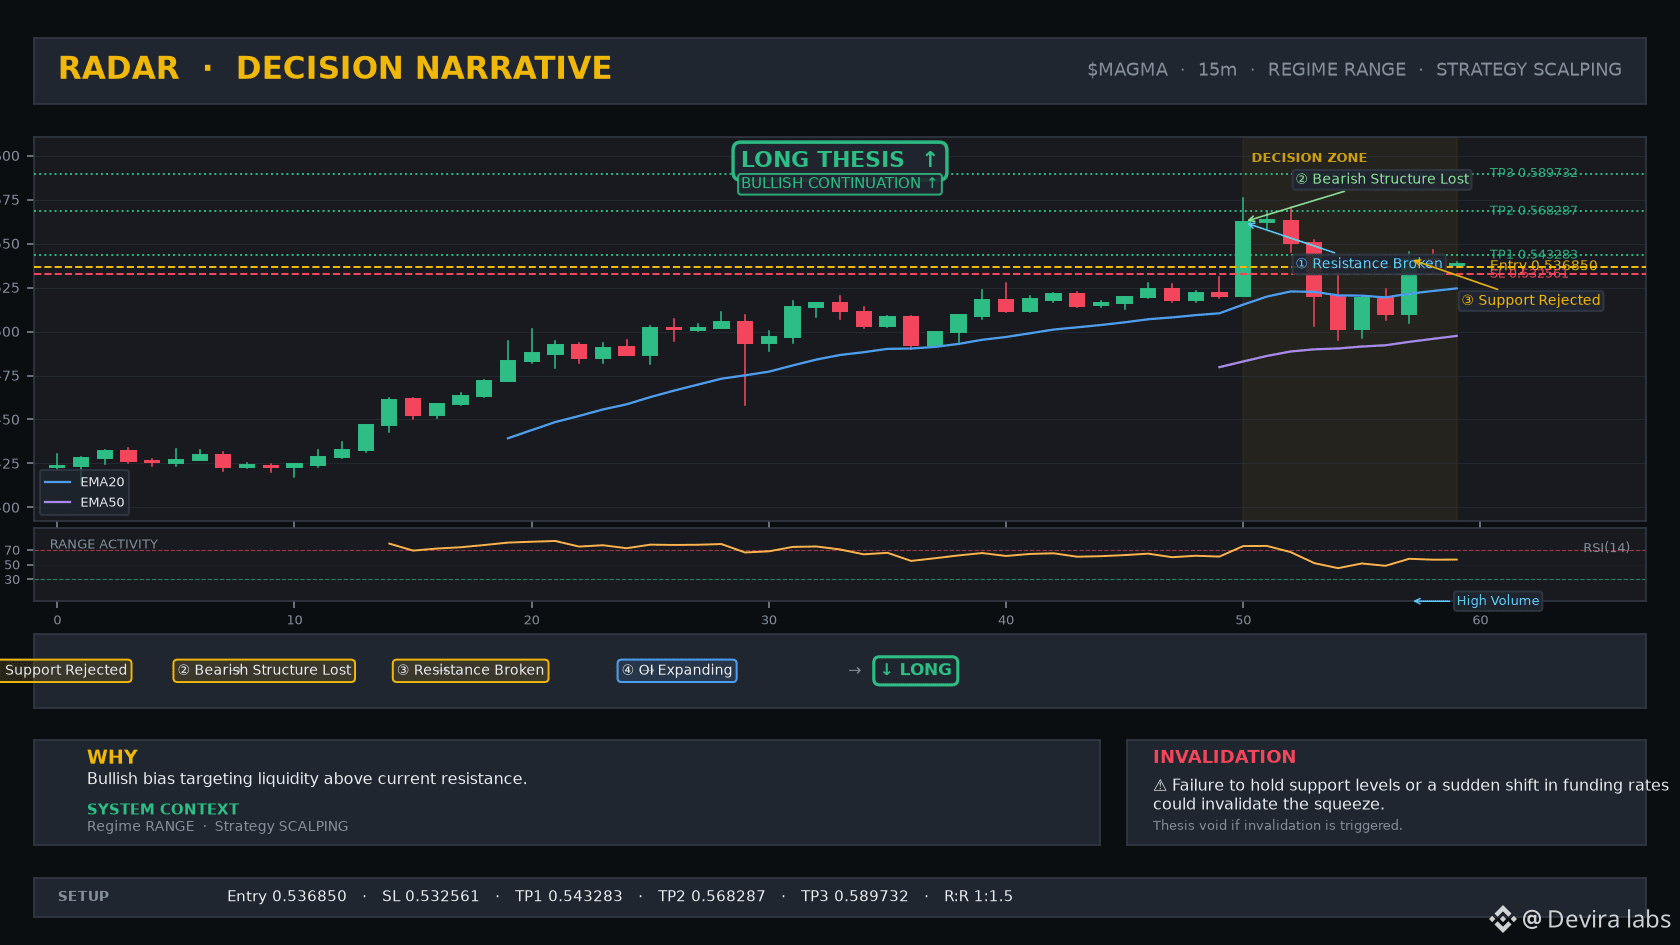1680x945 pixels.
Task: Click the EMA20 legend text
Action: pos(102,482)
